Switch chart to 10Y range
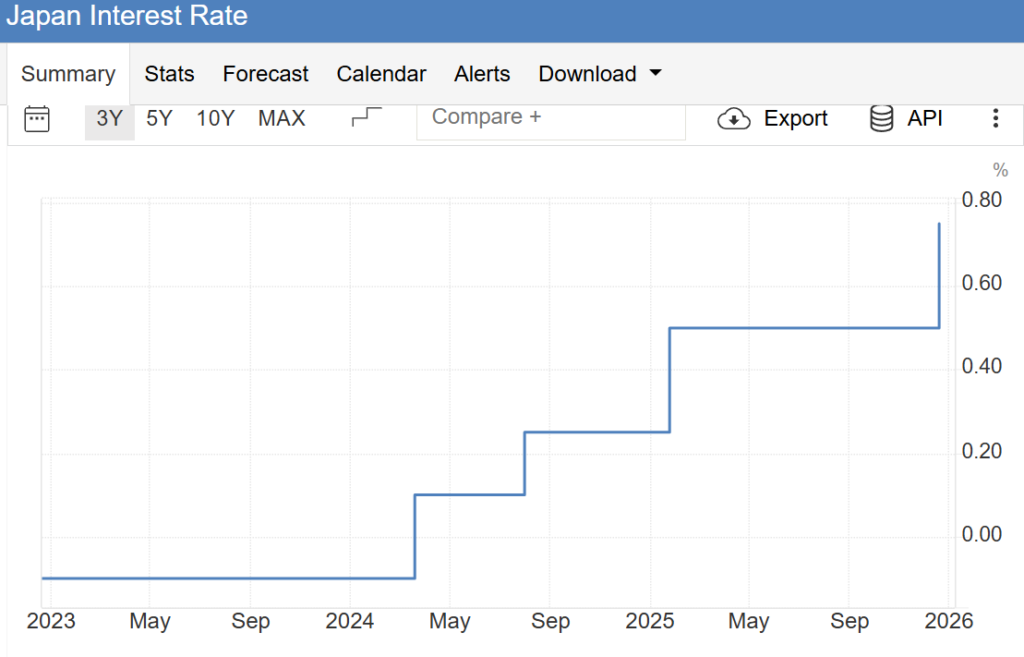 [x=215, y=119]
